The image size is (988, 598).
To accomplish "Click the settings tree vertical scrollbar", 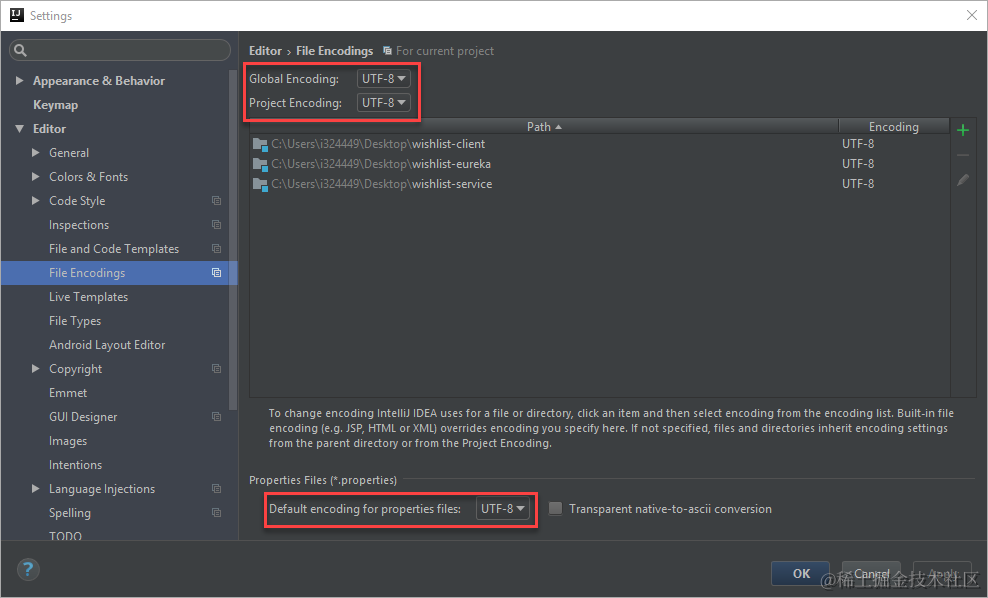I will tap(233, 239).
